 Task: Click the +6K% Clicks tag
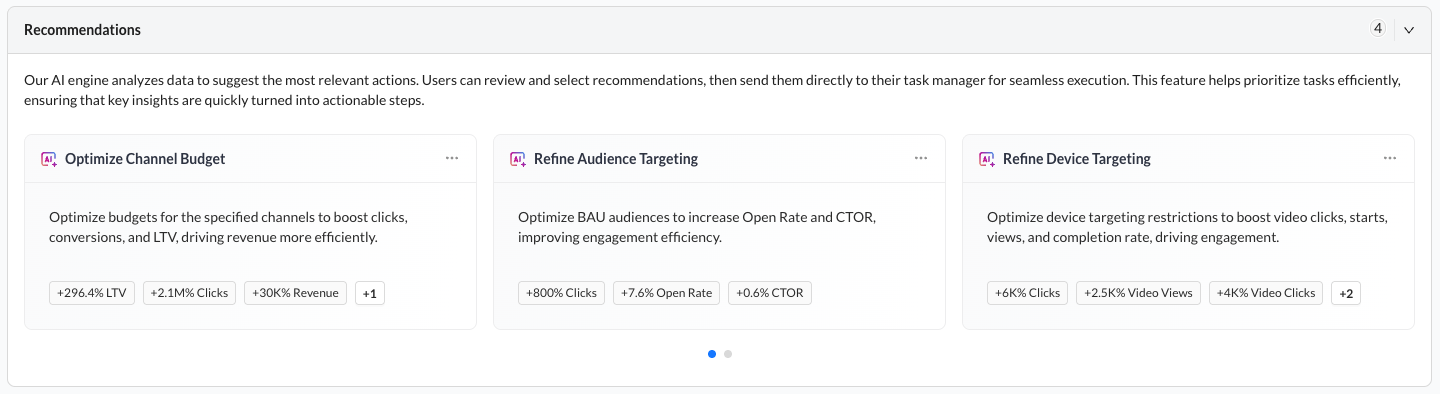click(x=1027, y=293)
